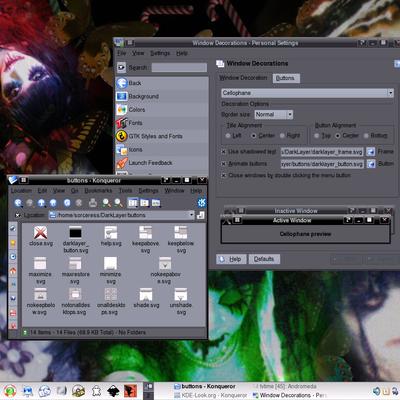Click the Tree View icon in Konqueror toolbar

pyautogui.click(x=144, y=203)
